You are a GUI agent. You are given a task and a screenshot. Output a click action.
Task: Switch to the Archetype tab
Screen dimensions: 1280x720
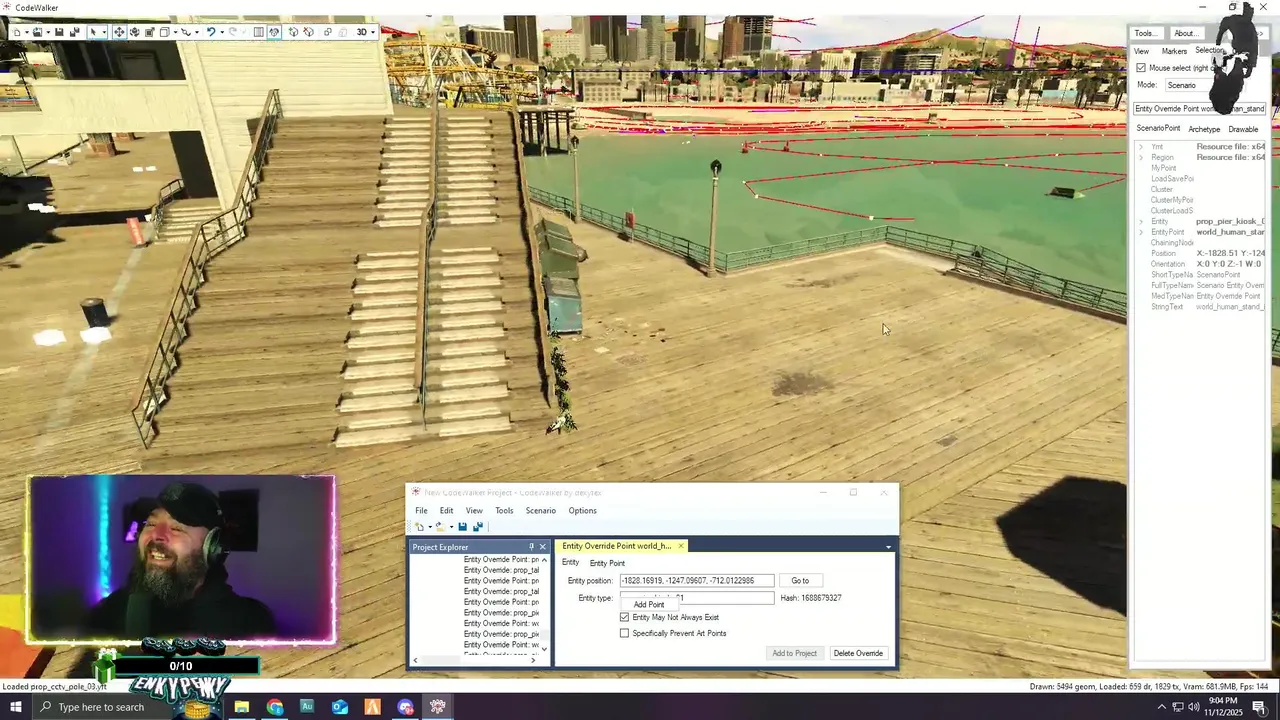click(x=1204, y=129)
